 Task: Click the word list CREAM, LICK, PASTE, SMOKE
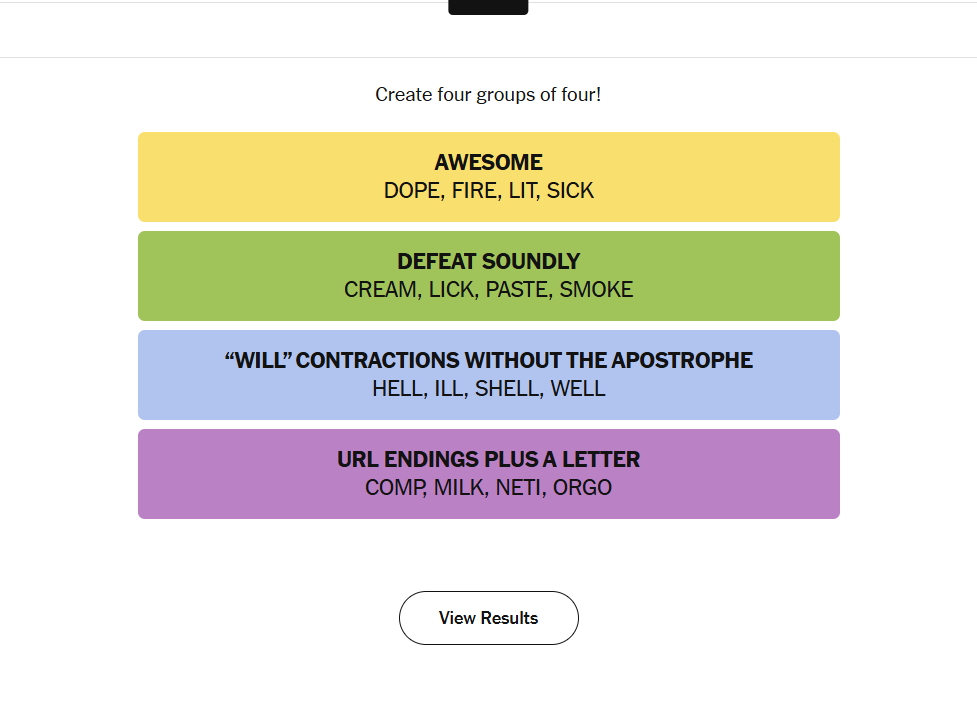488,290
